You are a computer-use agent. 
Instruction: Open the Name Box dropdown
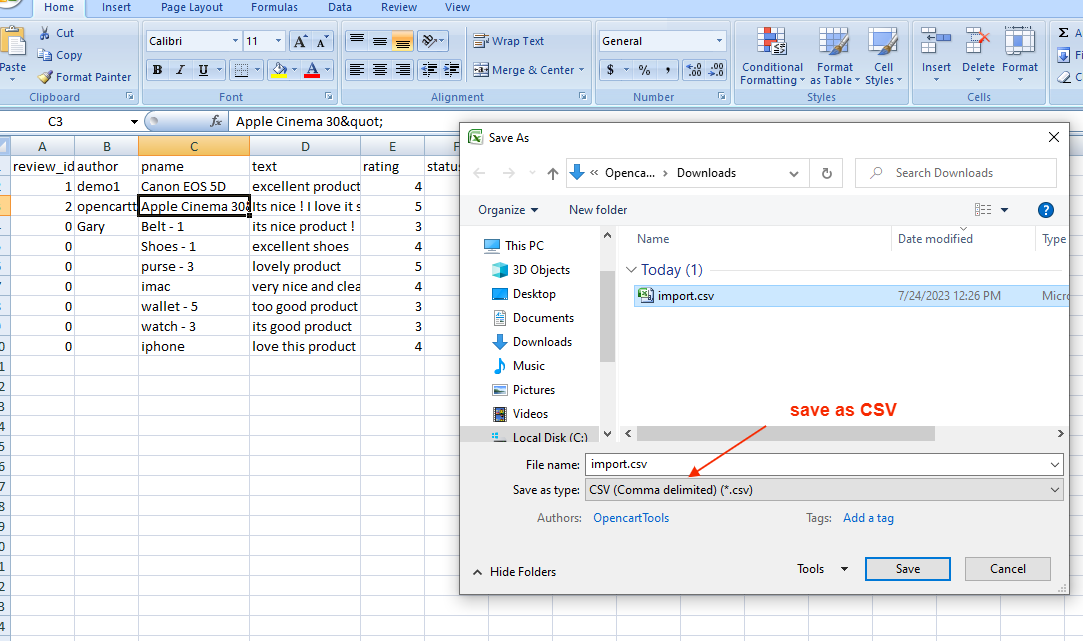(x=134, y=122)
